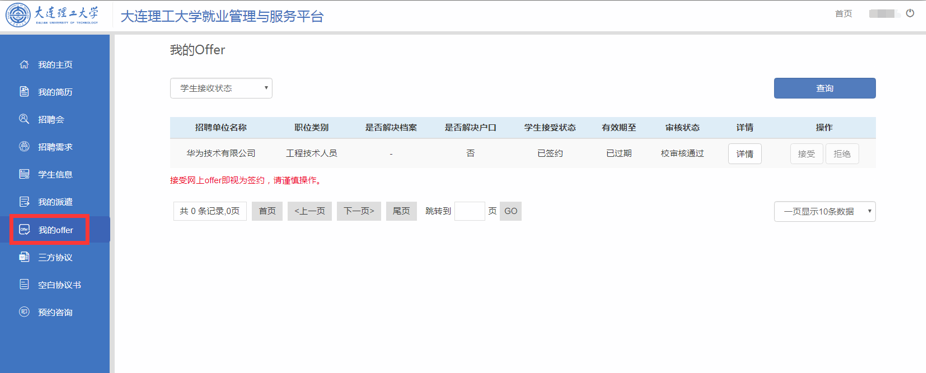Viewport: 926px width, 373px height.
Task: Click the home icon beside 我的主页
Action: pos(24,64)
